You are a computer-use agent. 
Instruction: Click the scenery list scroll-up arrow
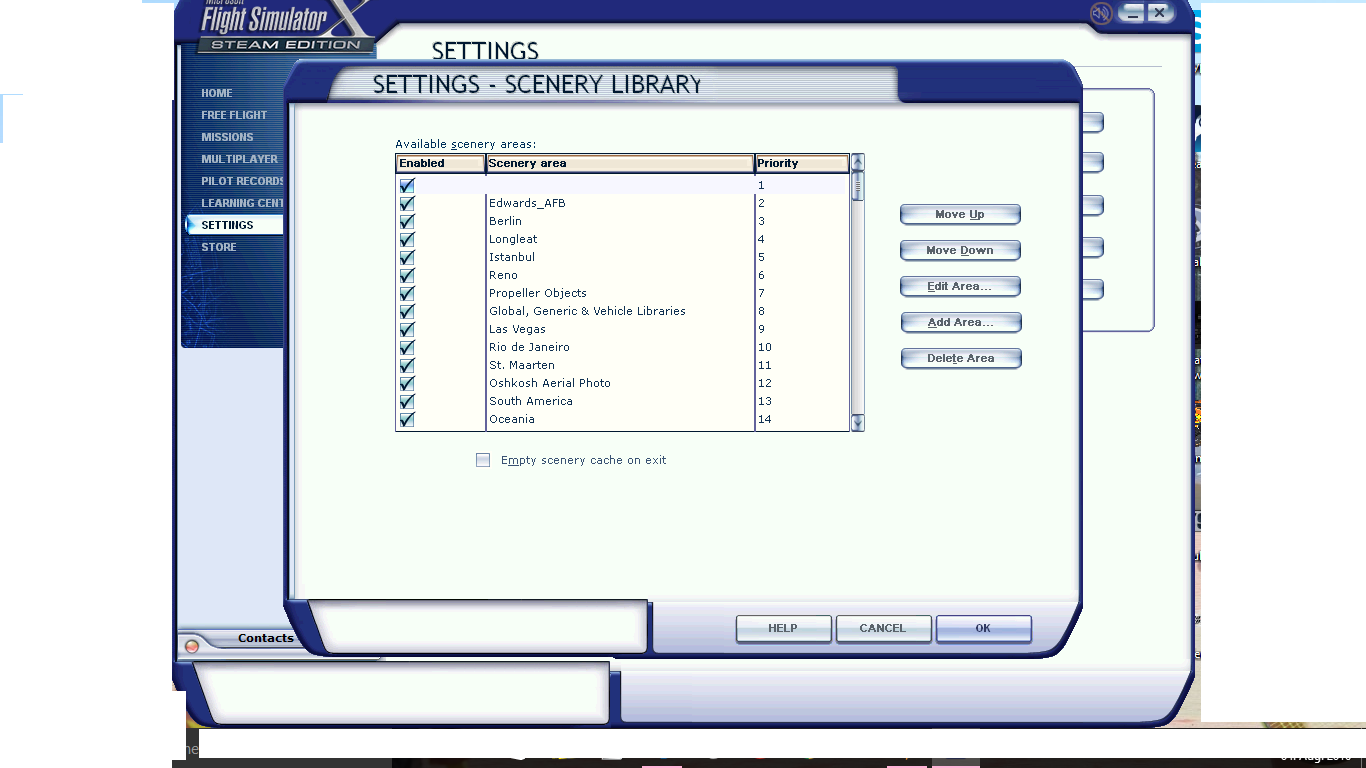[x=857, y=162]
